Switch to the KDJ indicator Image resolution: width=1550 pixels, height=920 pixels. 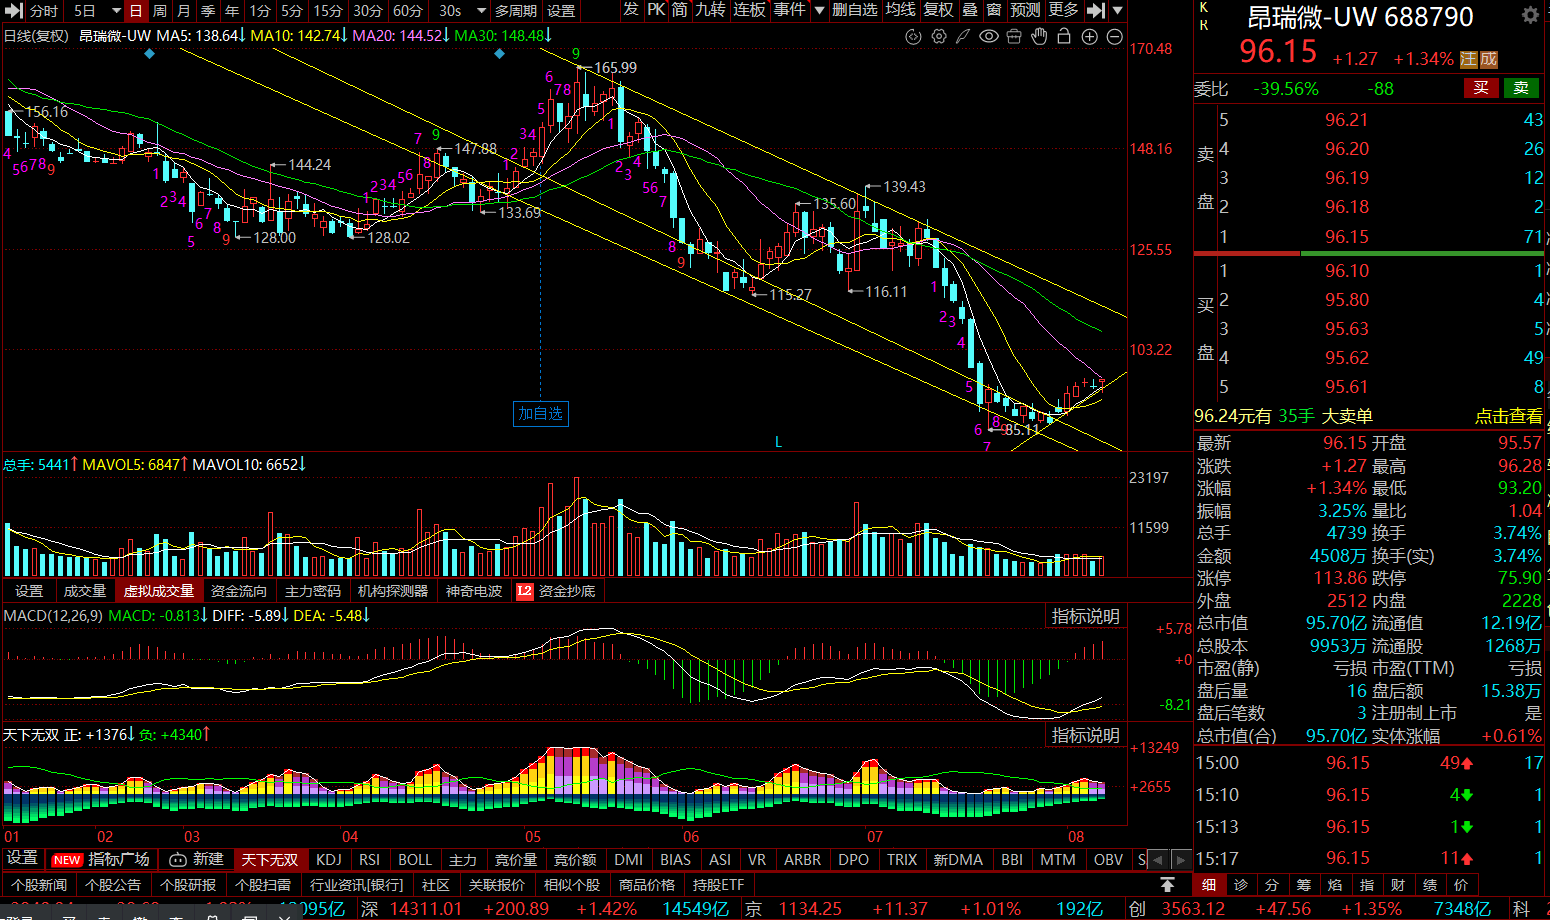[x=328, y=860]
